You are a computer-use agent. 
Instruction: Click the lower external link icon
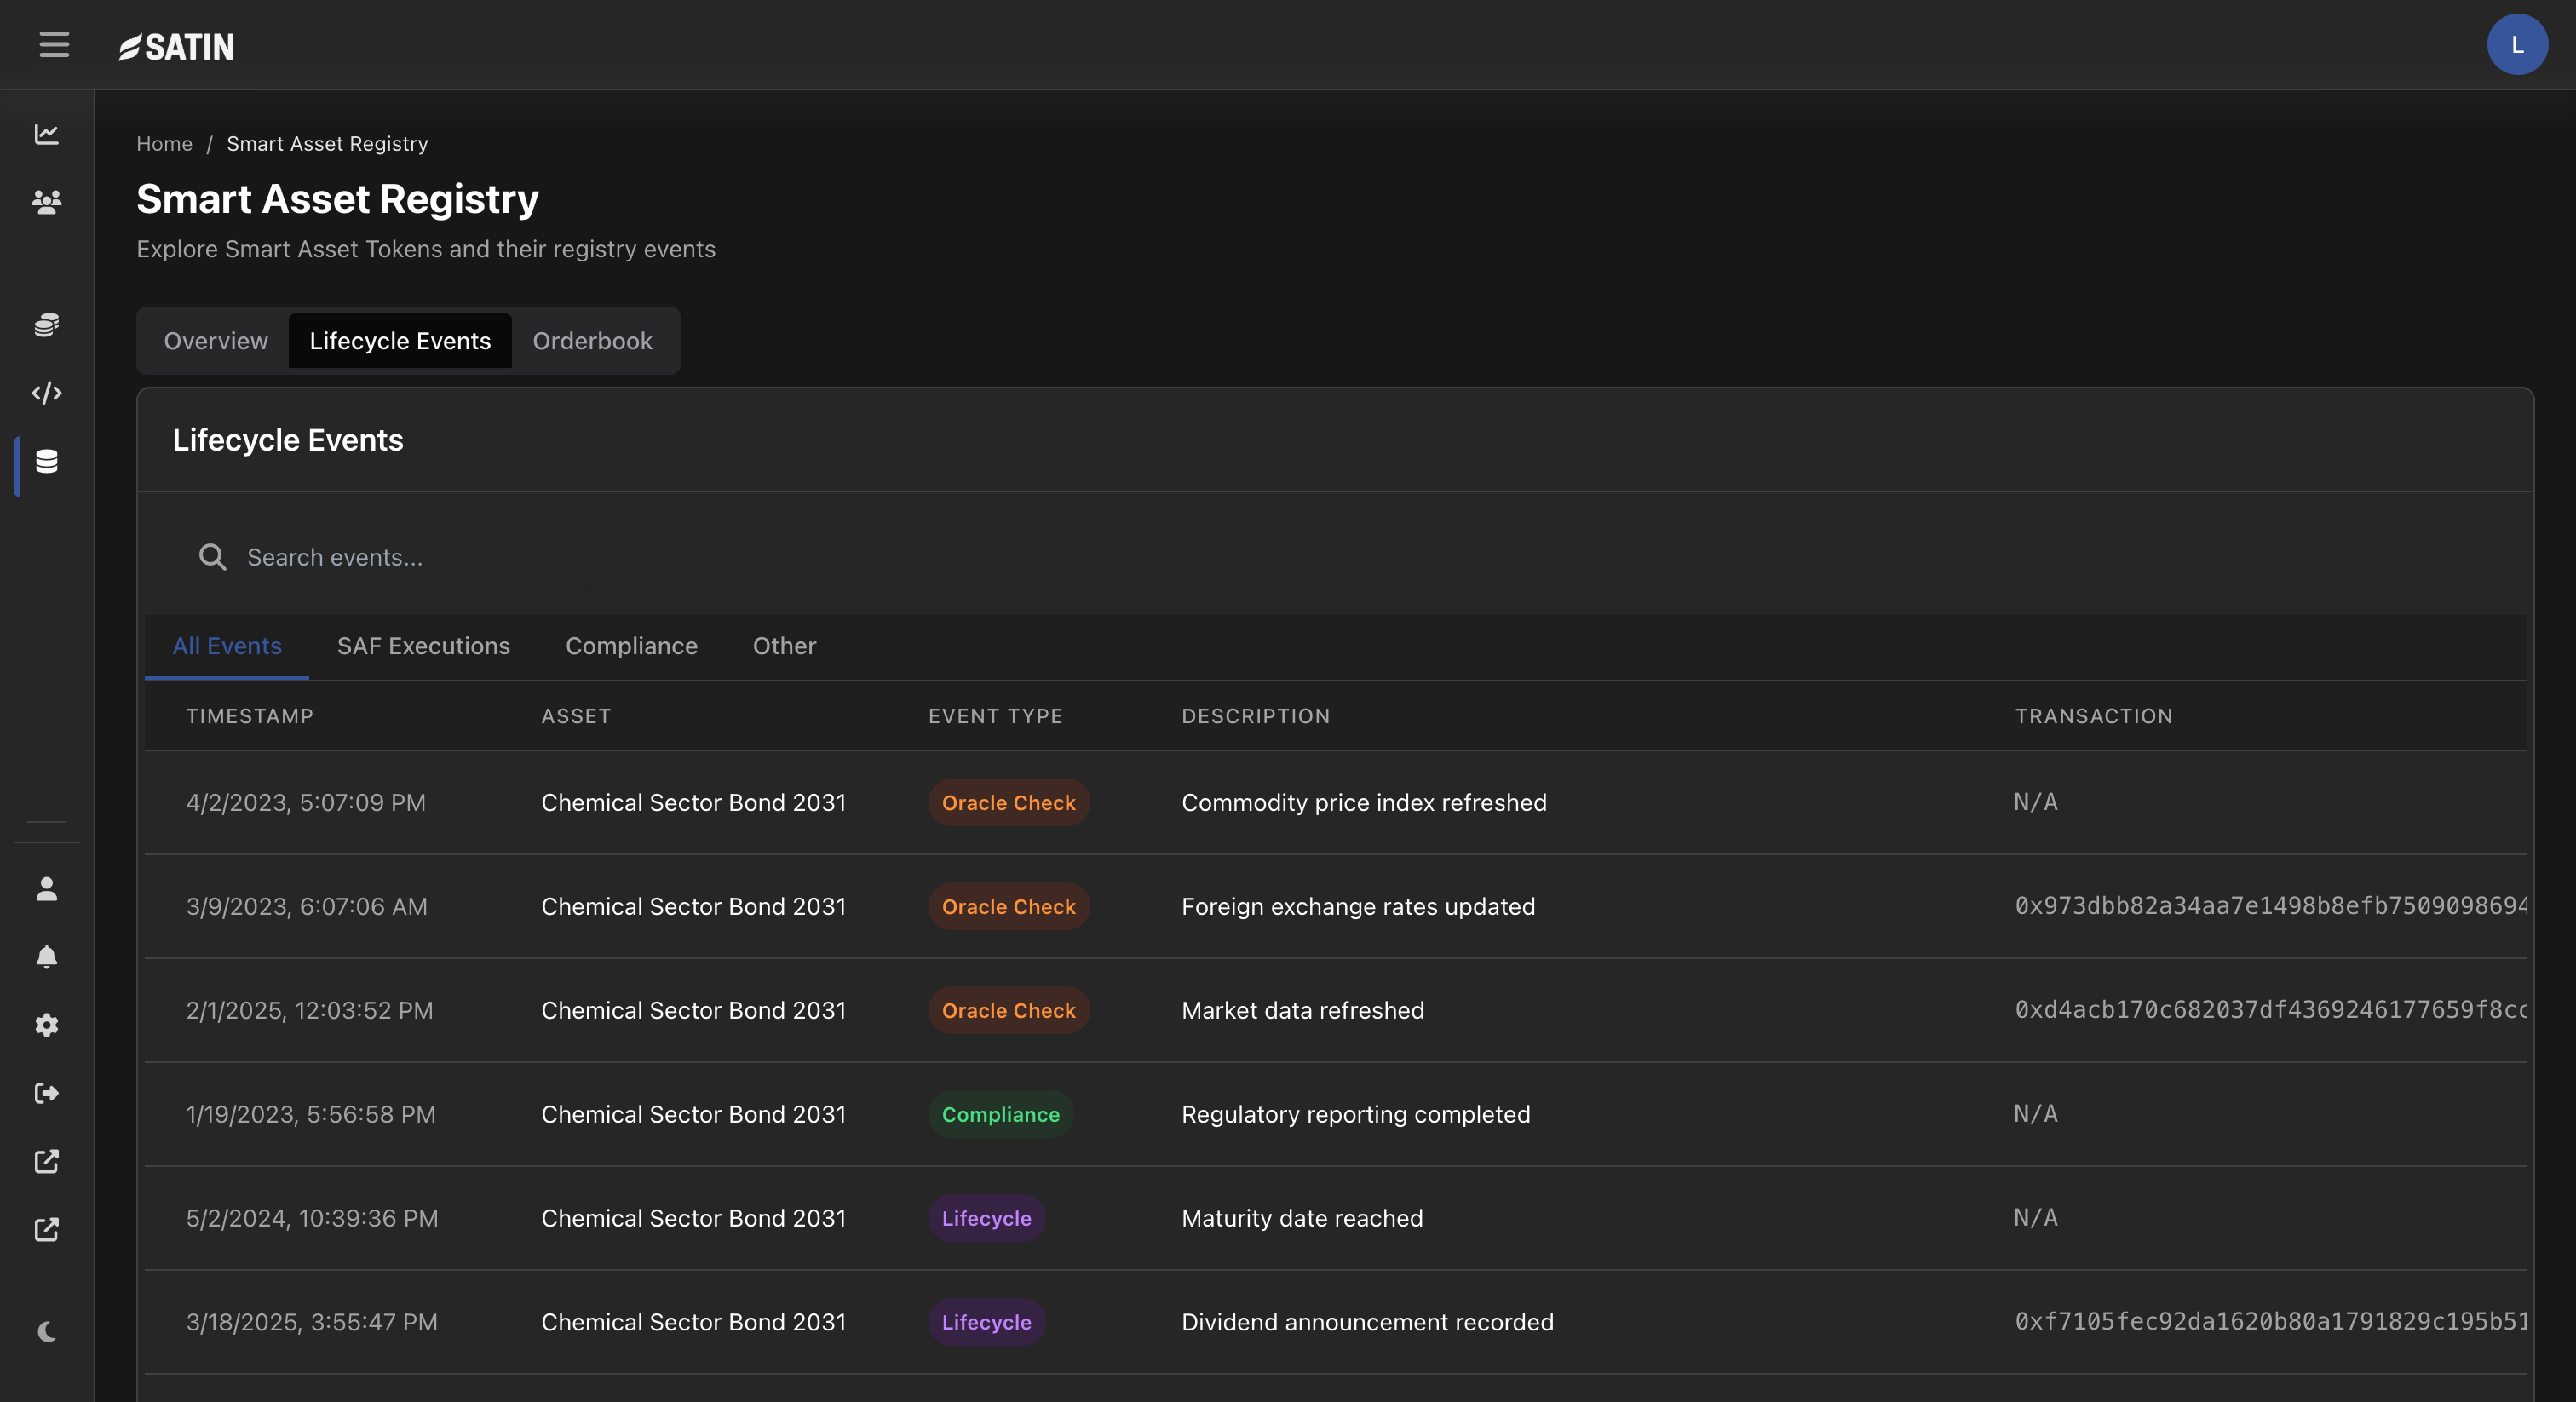pyautogui.click(x=47, y=1229)
